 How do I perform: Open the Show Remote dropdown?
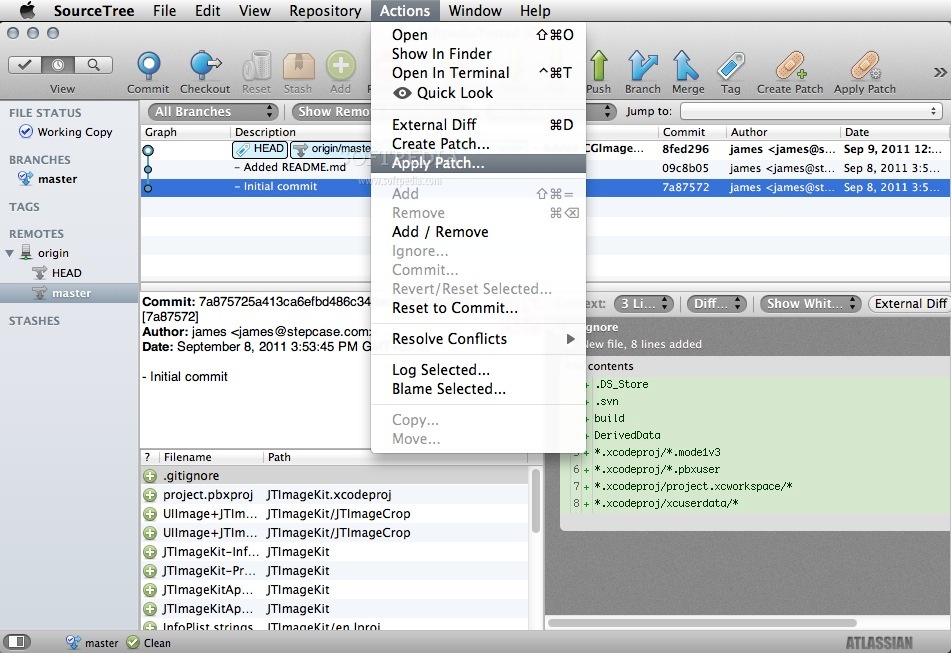(x=332, y=112)
